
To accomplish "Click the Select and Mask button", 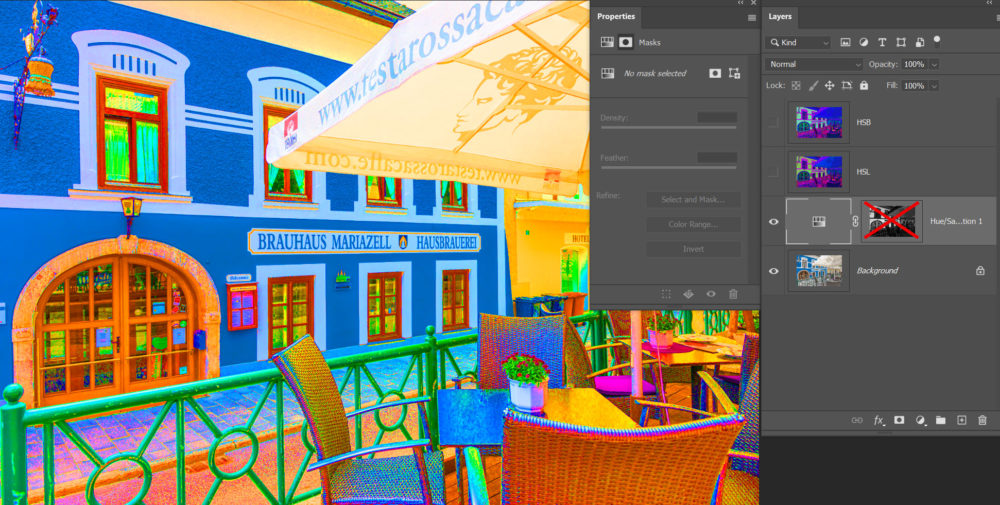I will (x=693, y=200).
